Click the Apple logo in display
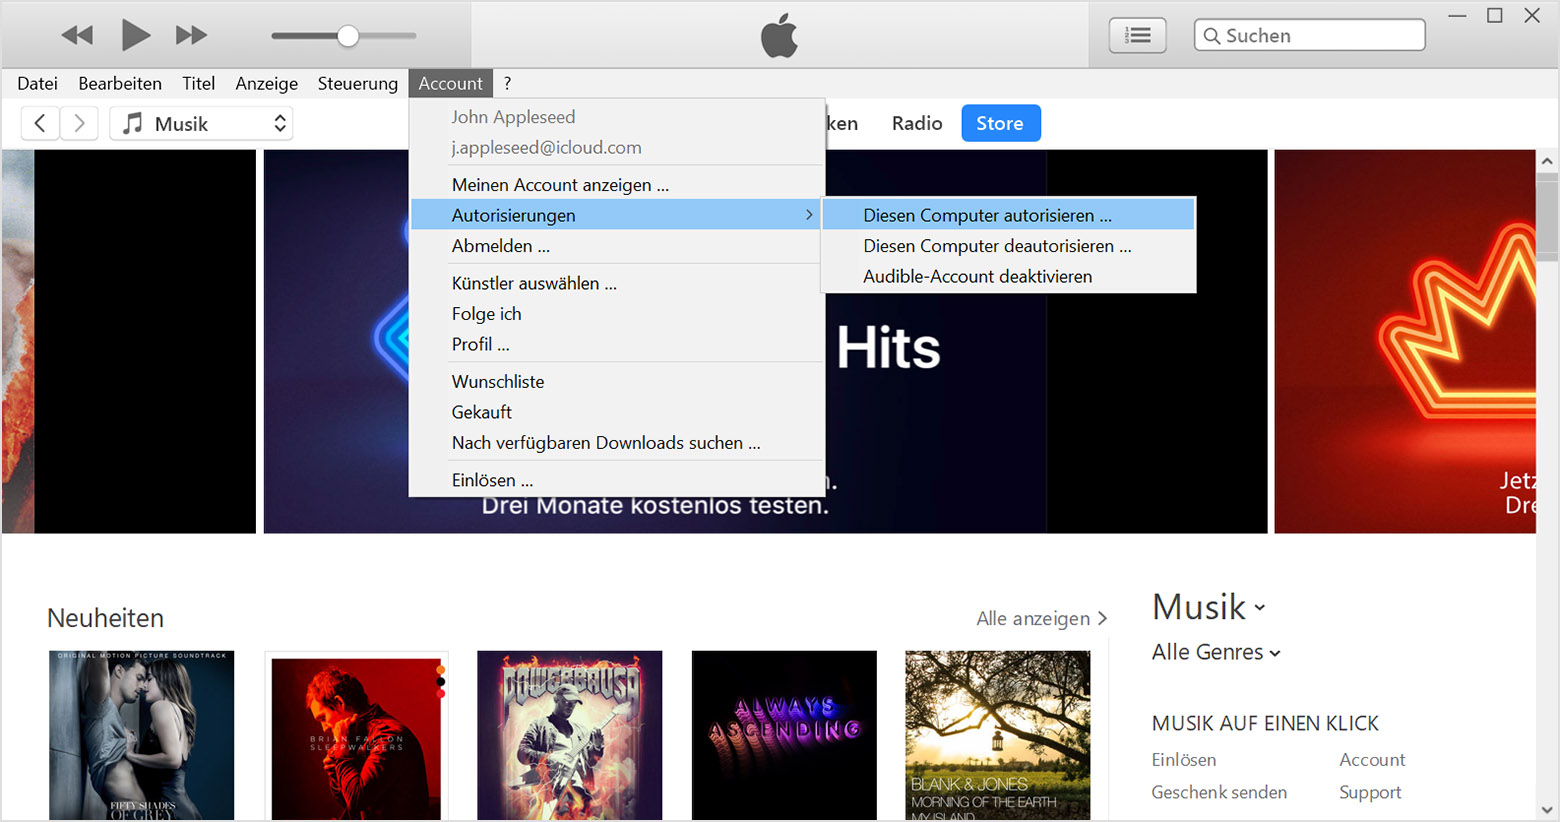The image size is (1560, 822). click(779, 35)
